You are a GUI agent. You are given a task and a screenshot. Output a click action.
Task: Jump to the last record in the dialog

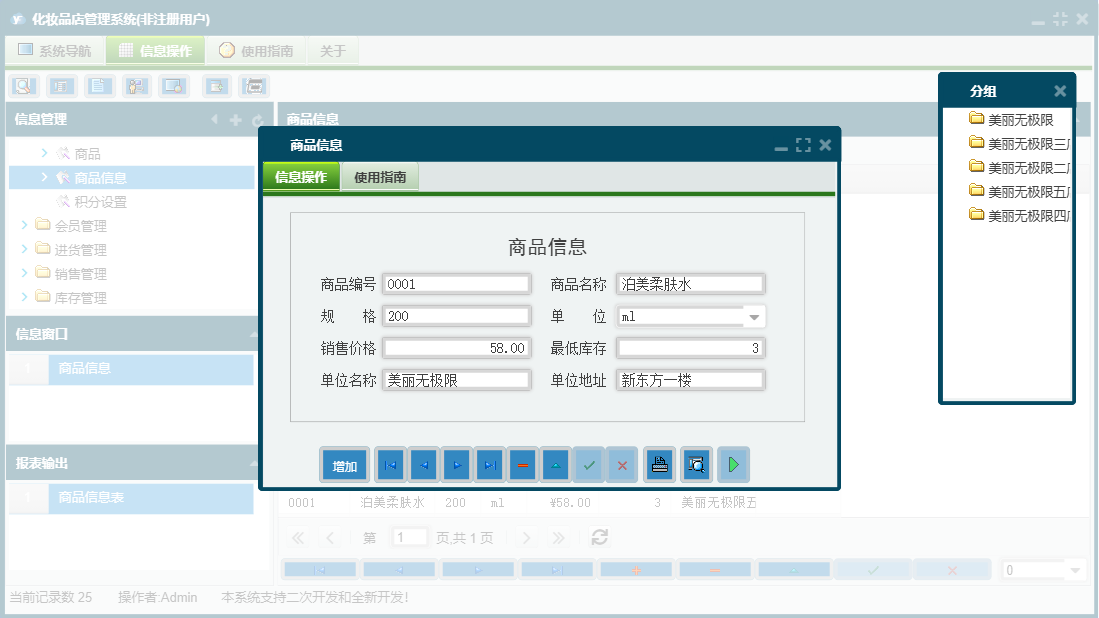click(489, 464)
